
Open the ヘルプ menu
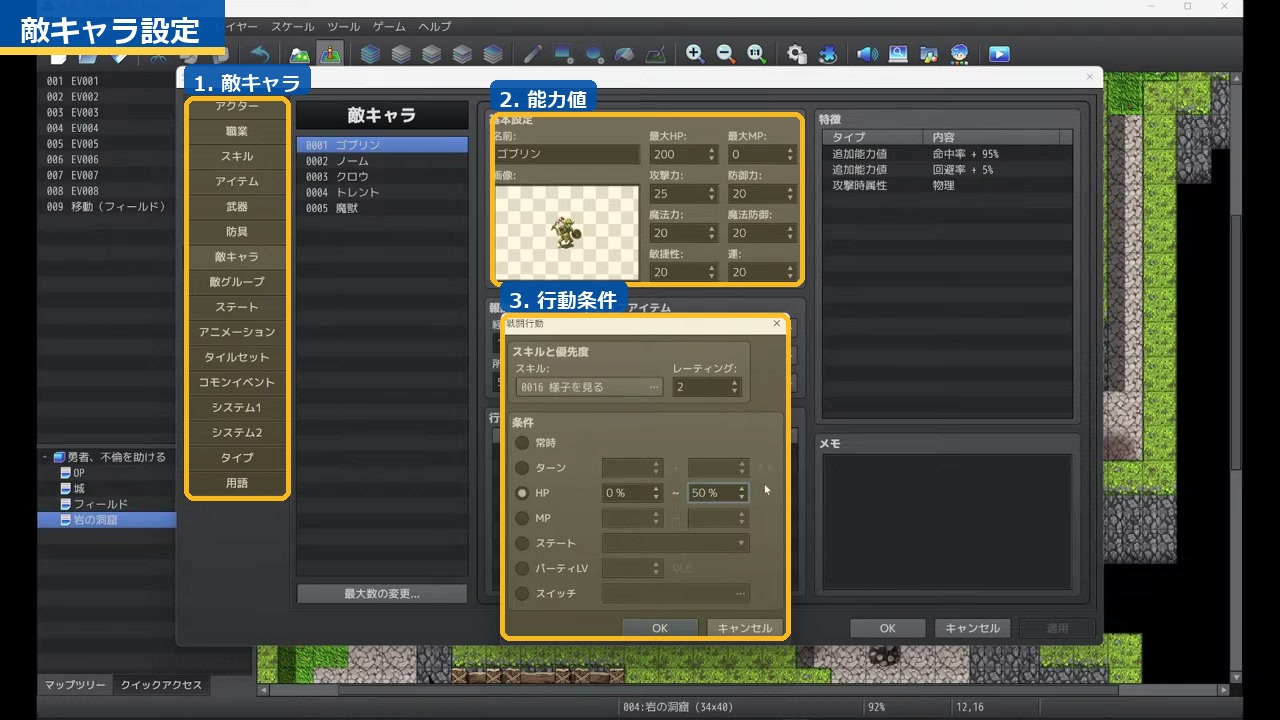pos(435,27)
